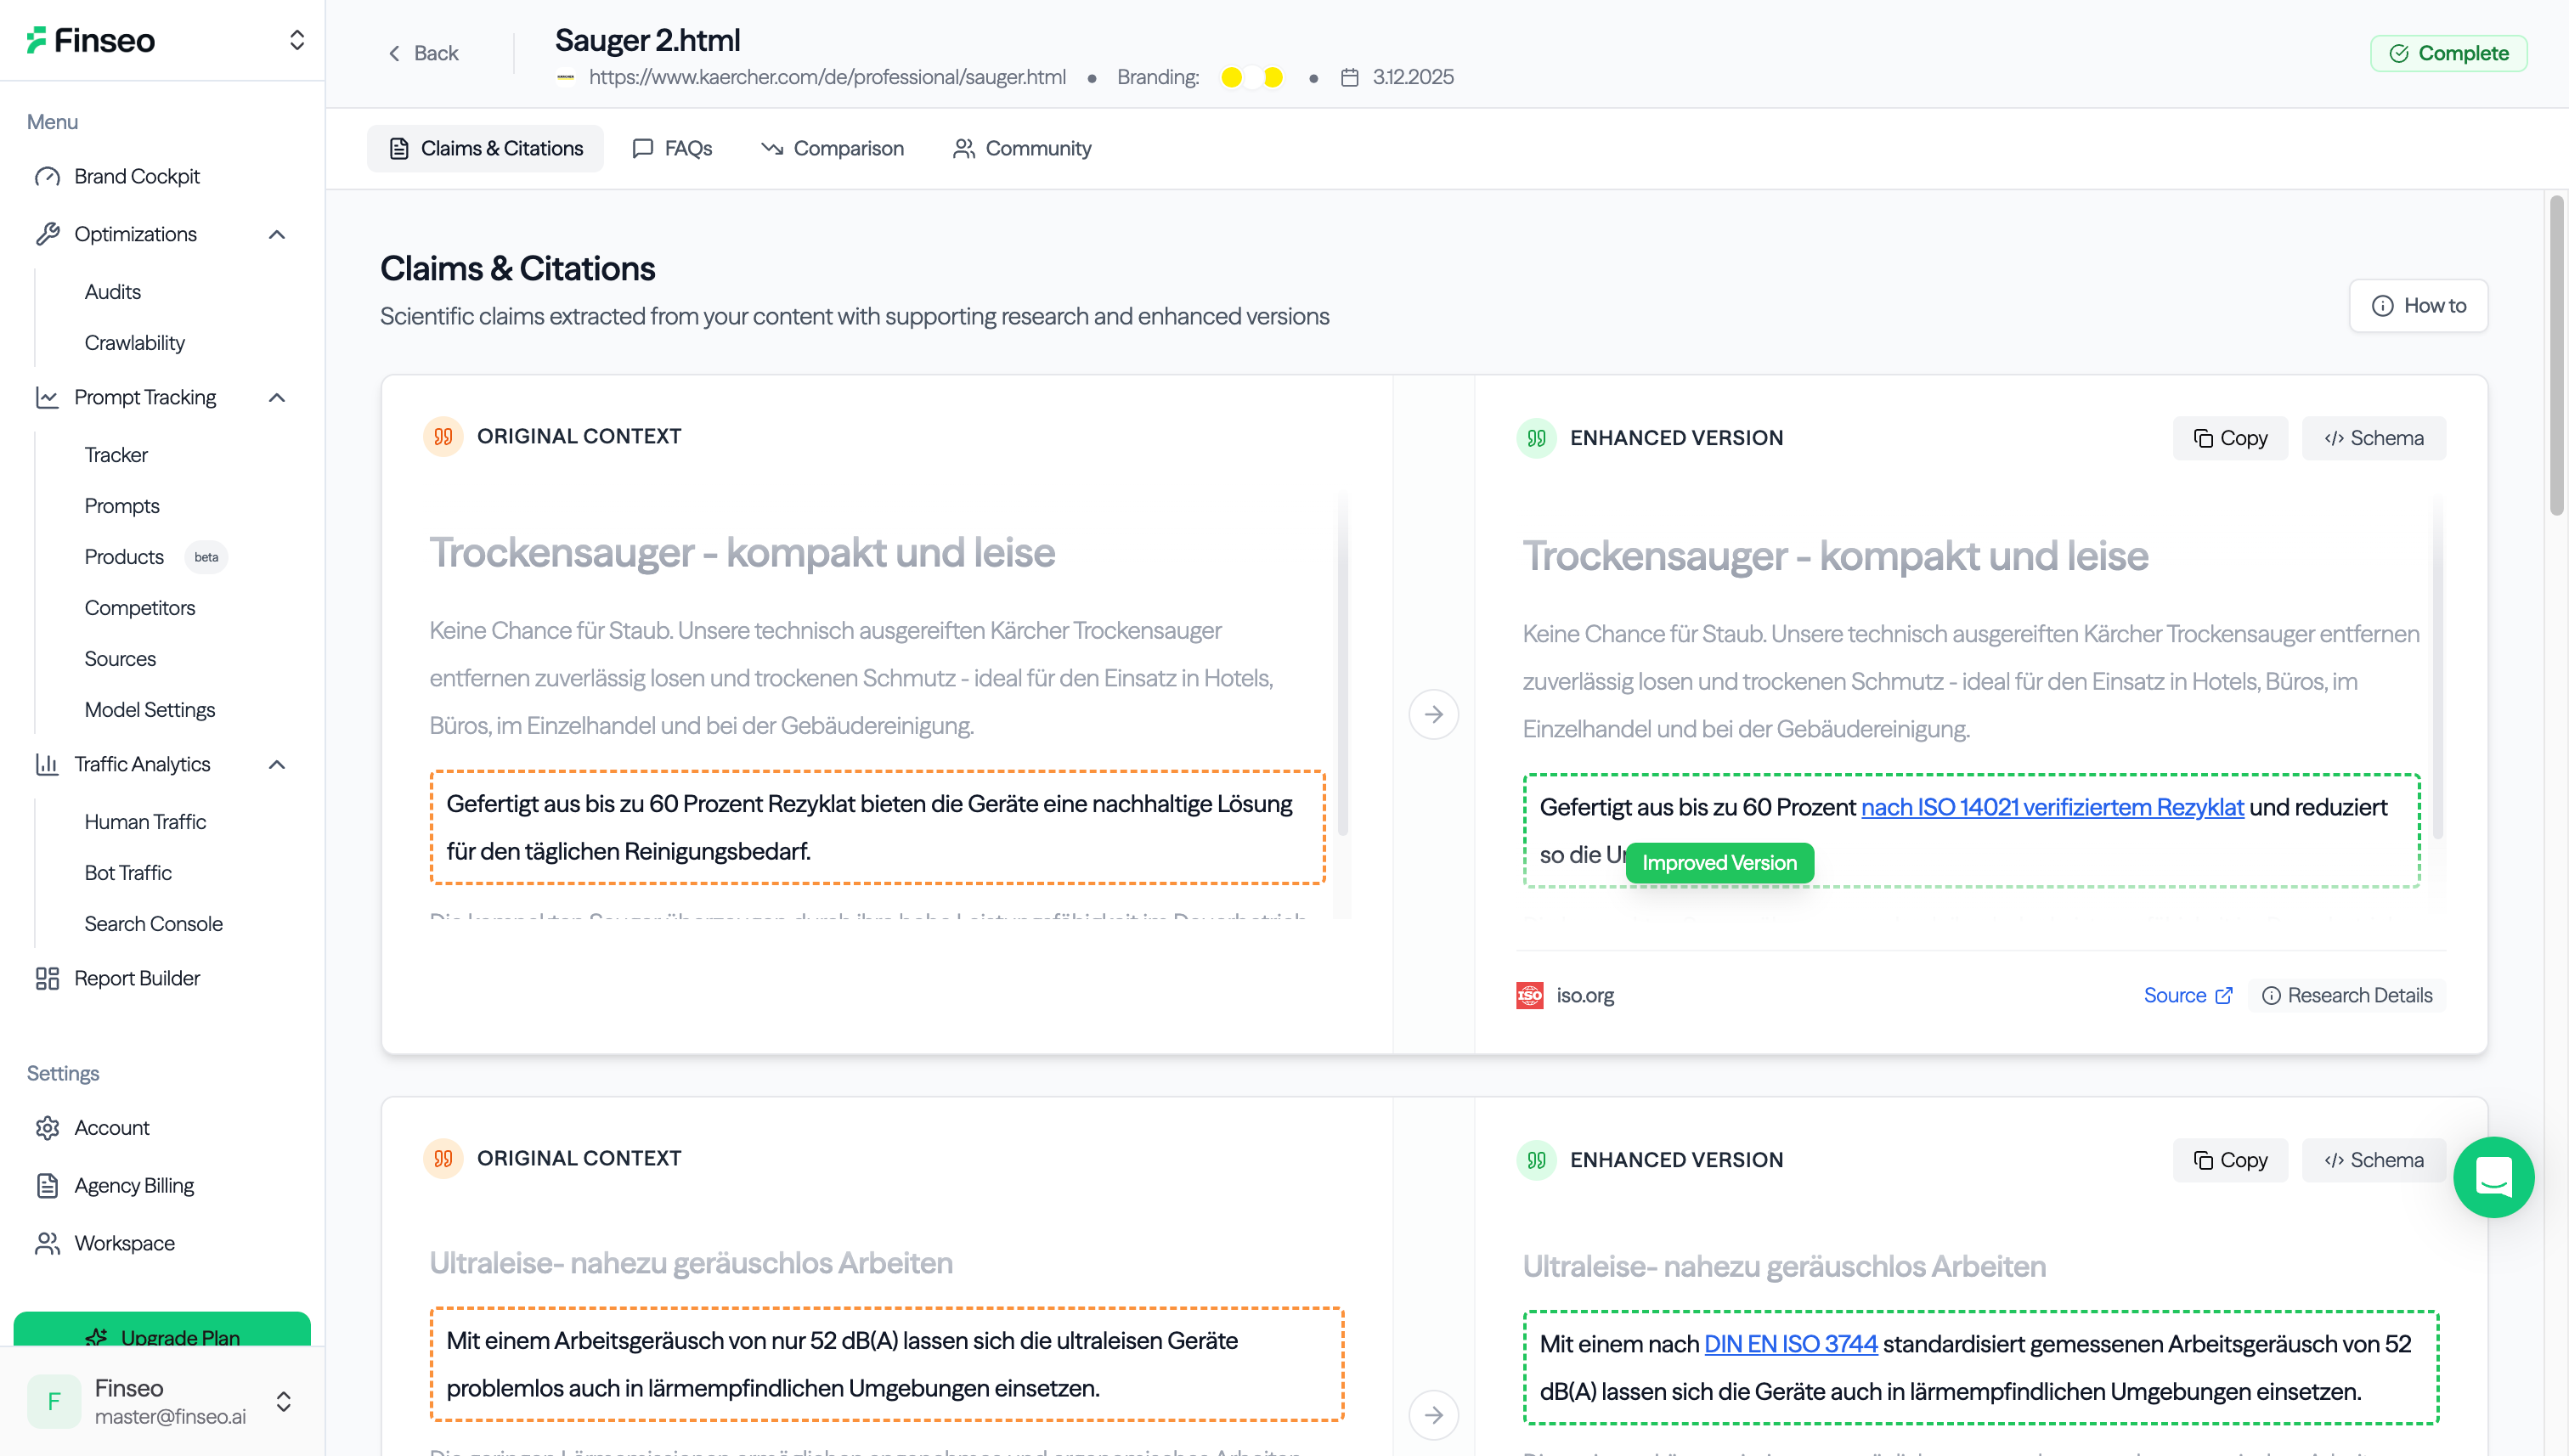The width and height of the screenshot is (2569, 1456).
Task: Click the orange quote icon beside Original Context
Action: click(x=443, y=437)
